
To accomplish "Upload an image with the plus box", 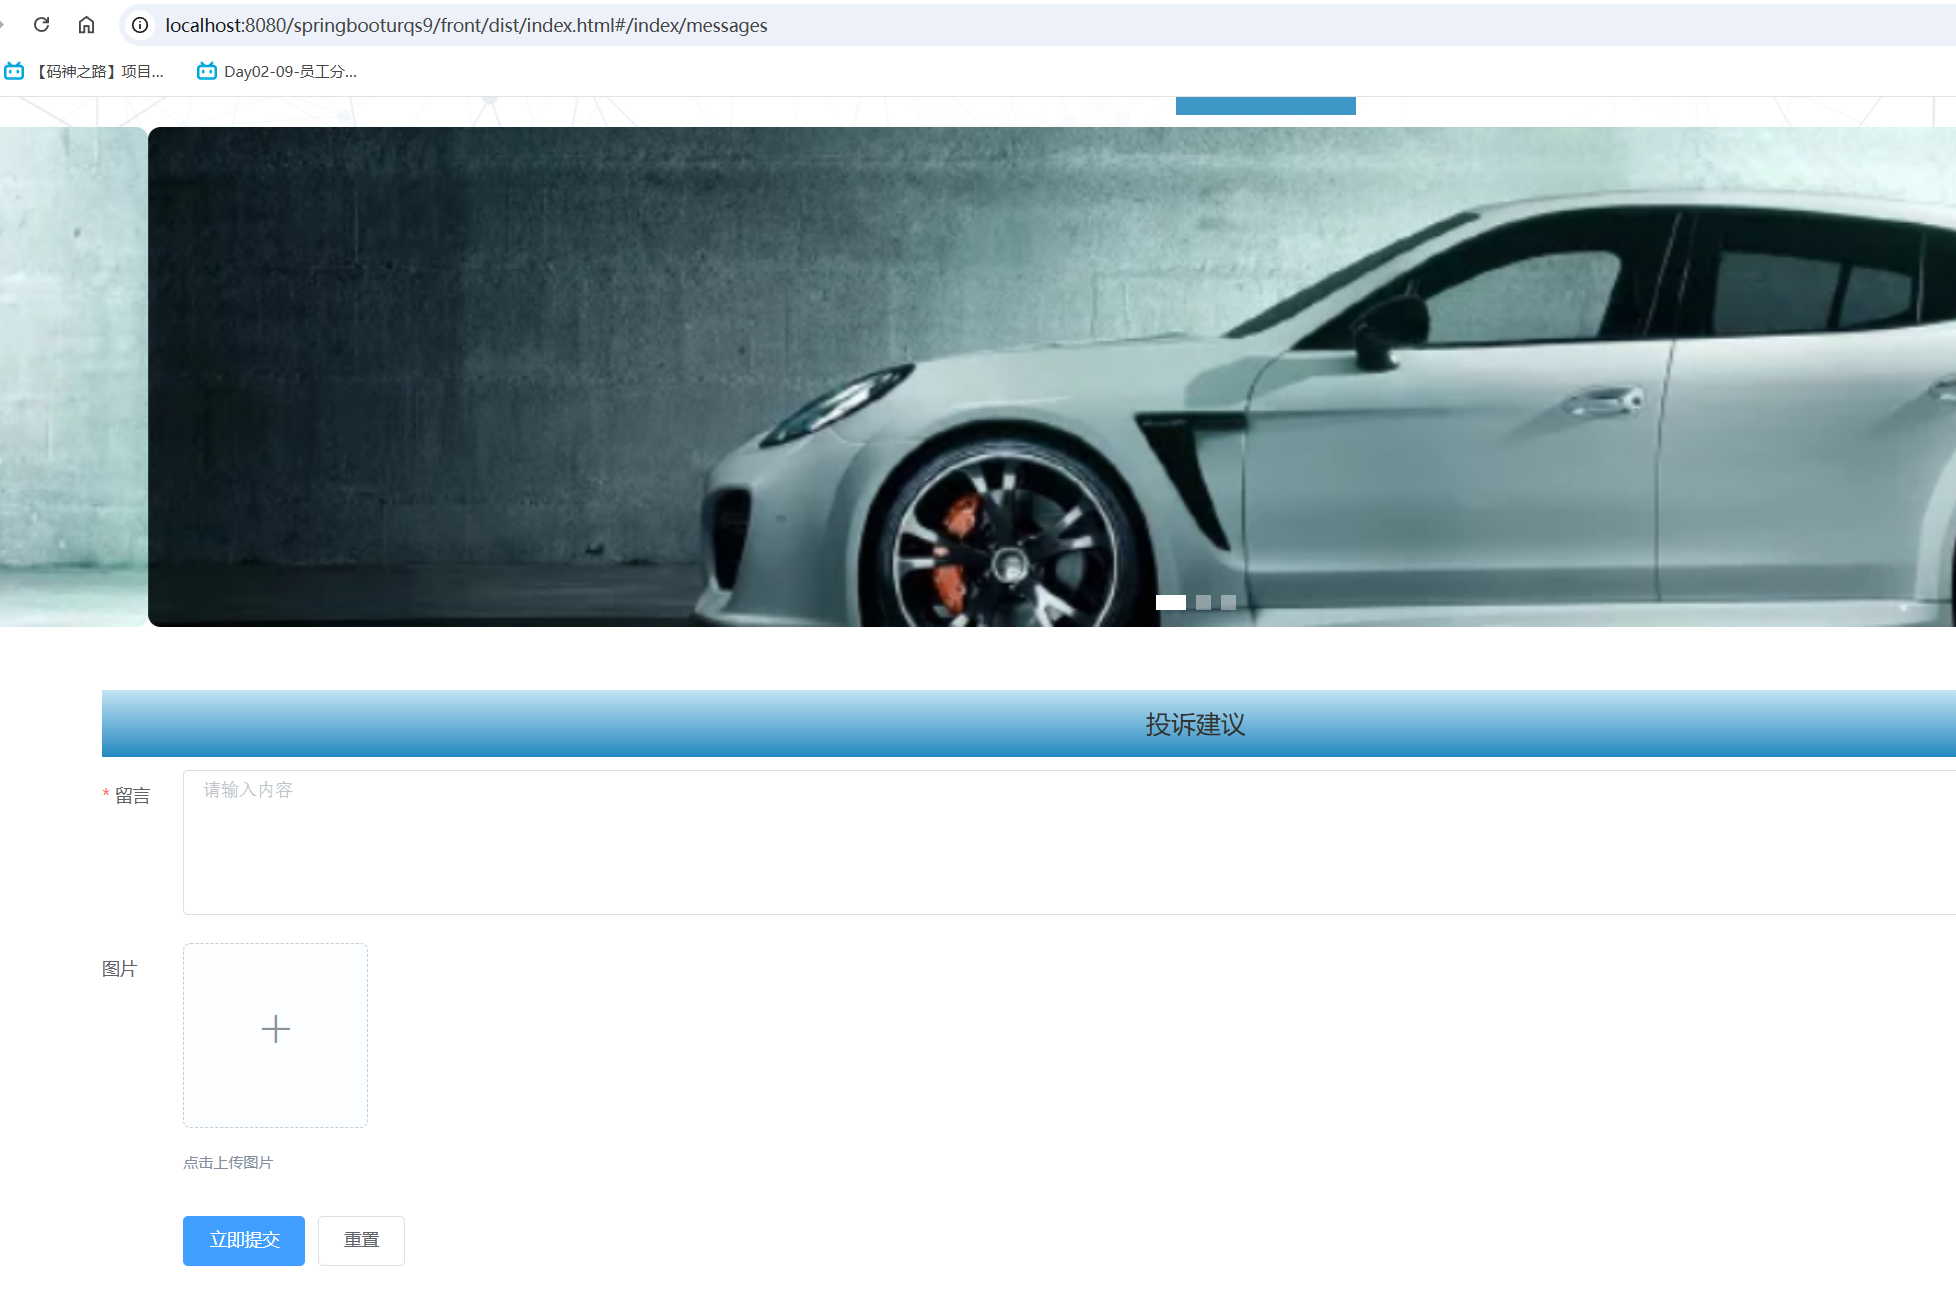I will (x=275, y=1035).
